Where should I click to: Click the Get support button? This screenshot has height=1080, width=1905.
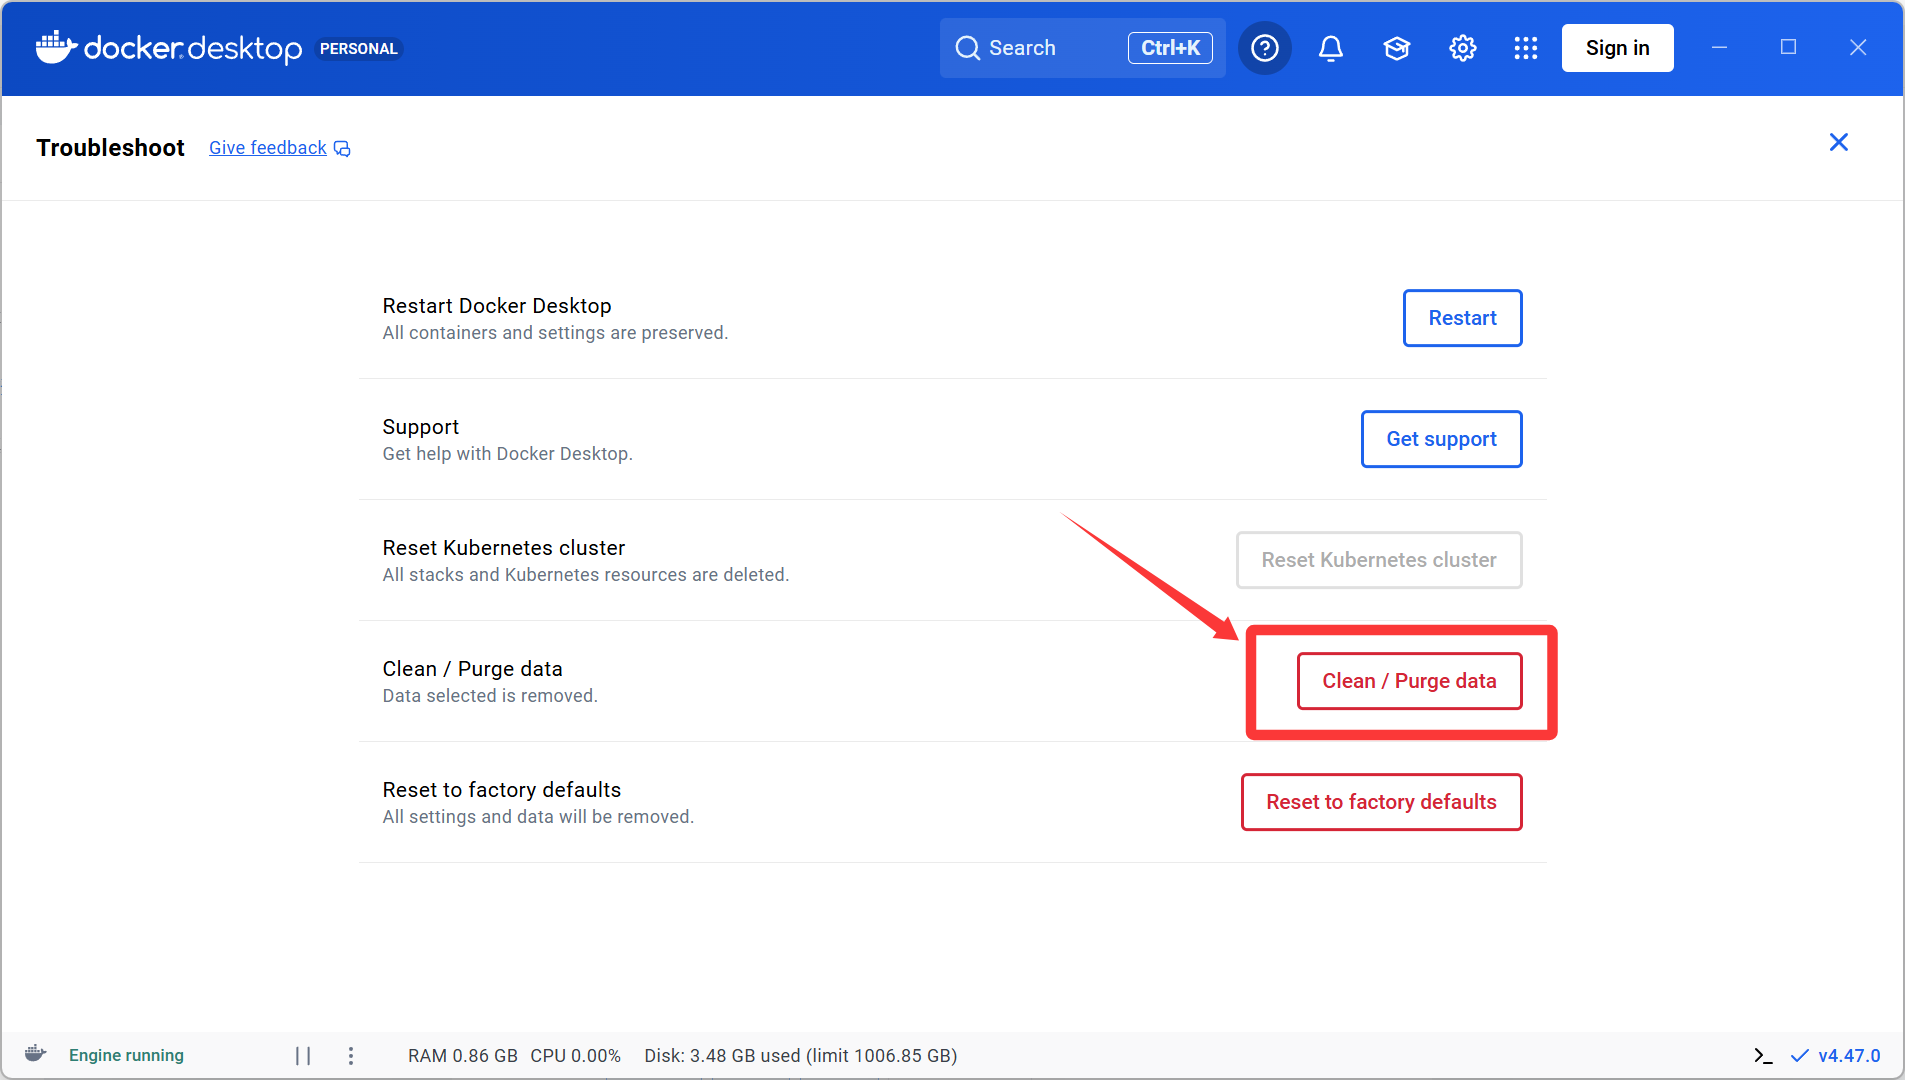click(x=1441, y=439)
